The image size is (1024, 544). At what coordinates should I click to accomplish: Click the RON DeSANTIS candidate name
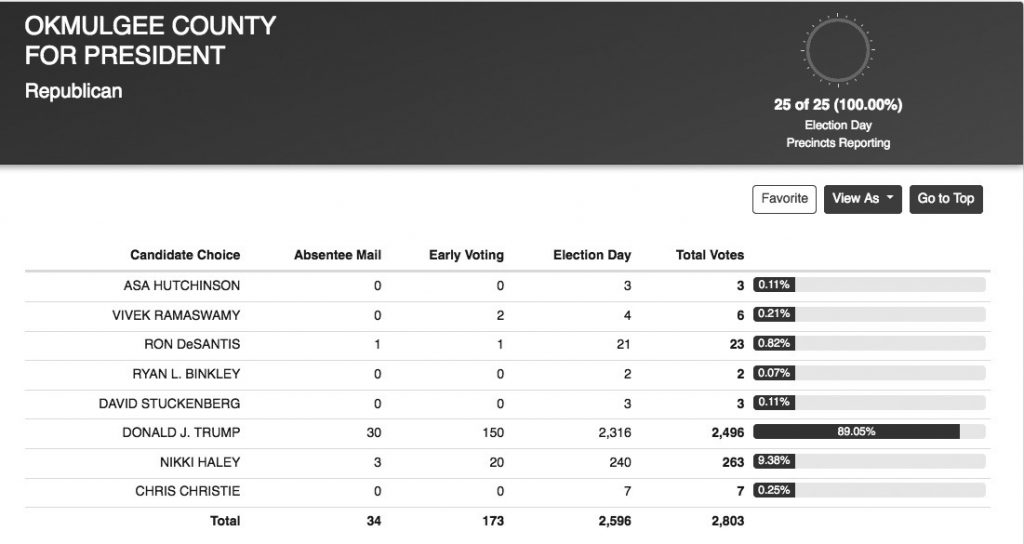pos(192,344)
